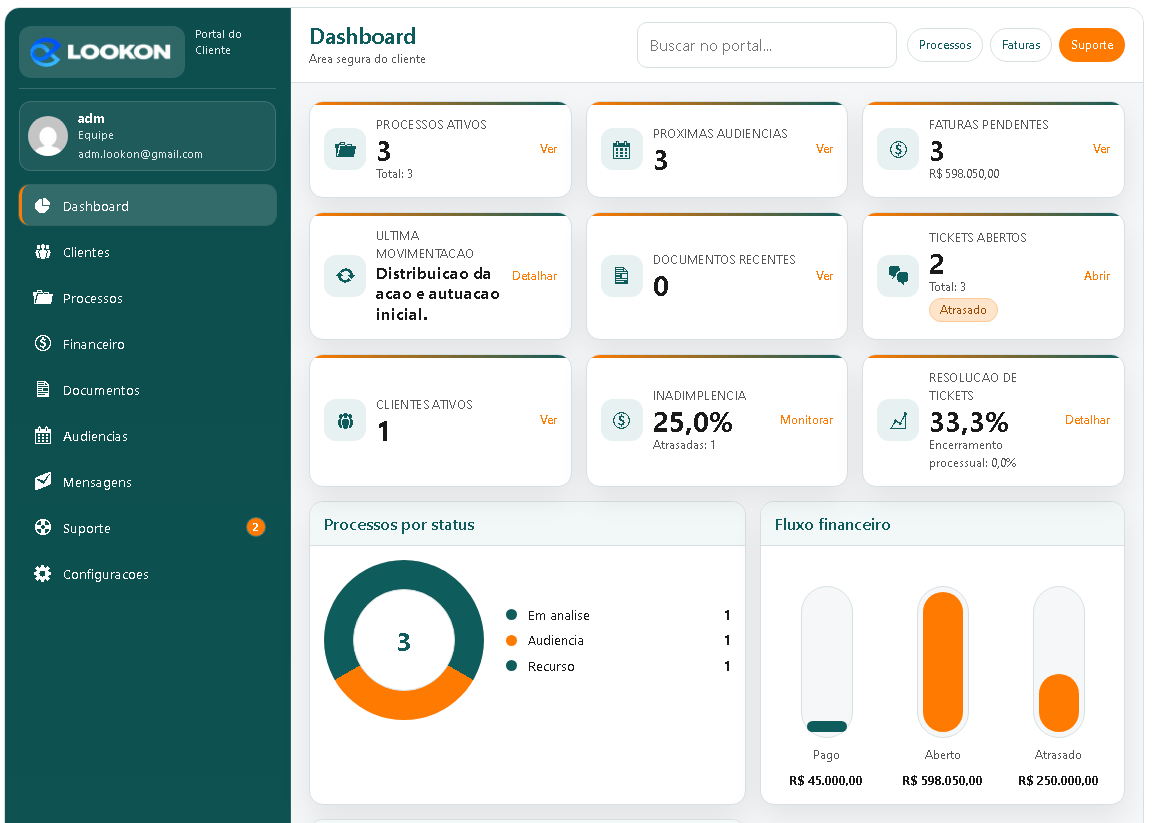Viewport: 1160px width, 823px height.
Task: Click the Buscar no portal search field
Action: 766,45
